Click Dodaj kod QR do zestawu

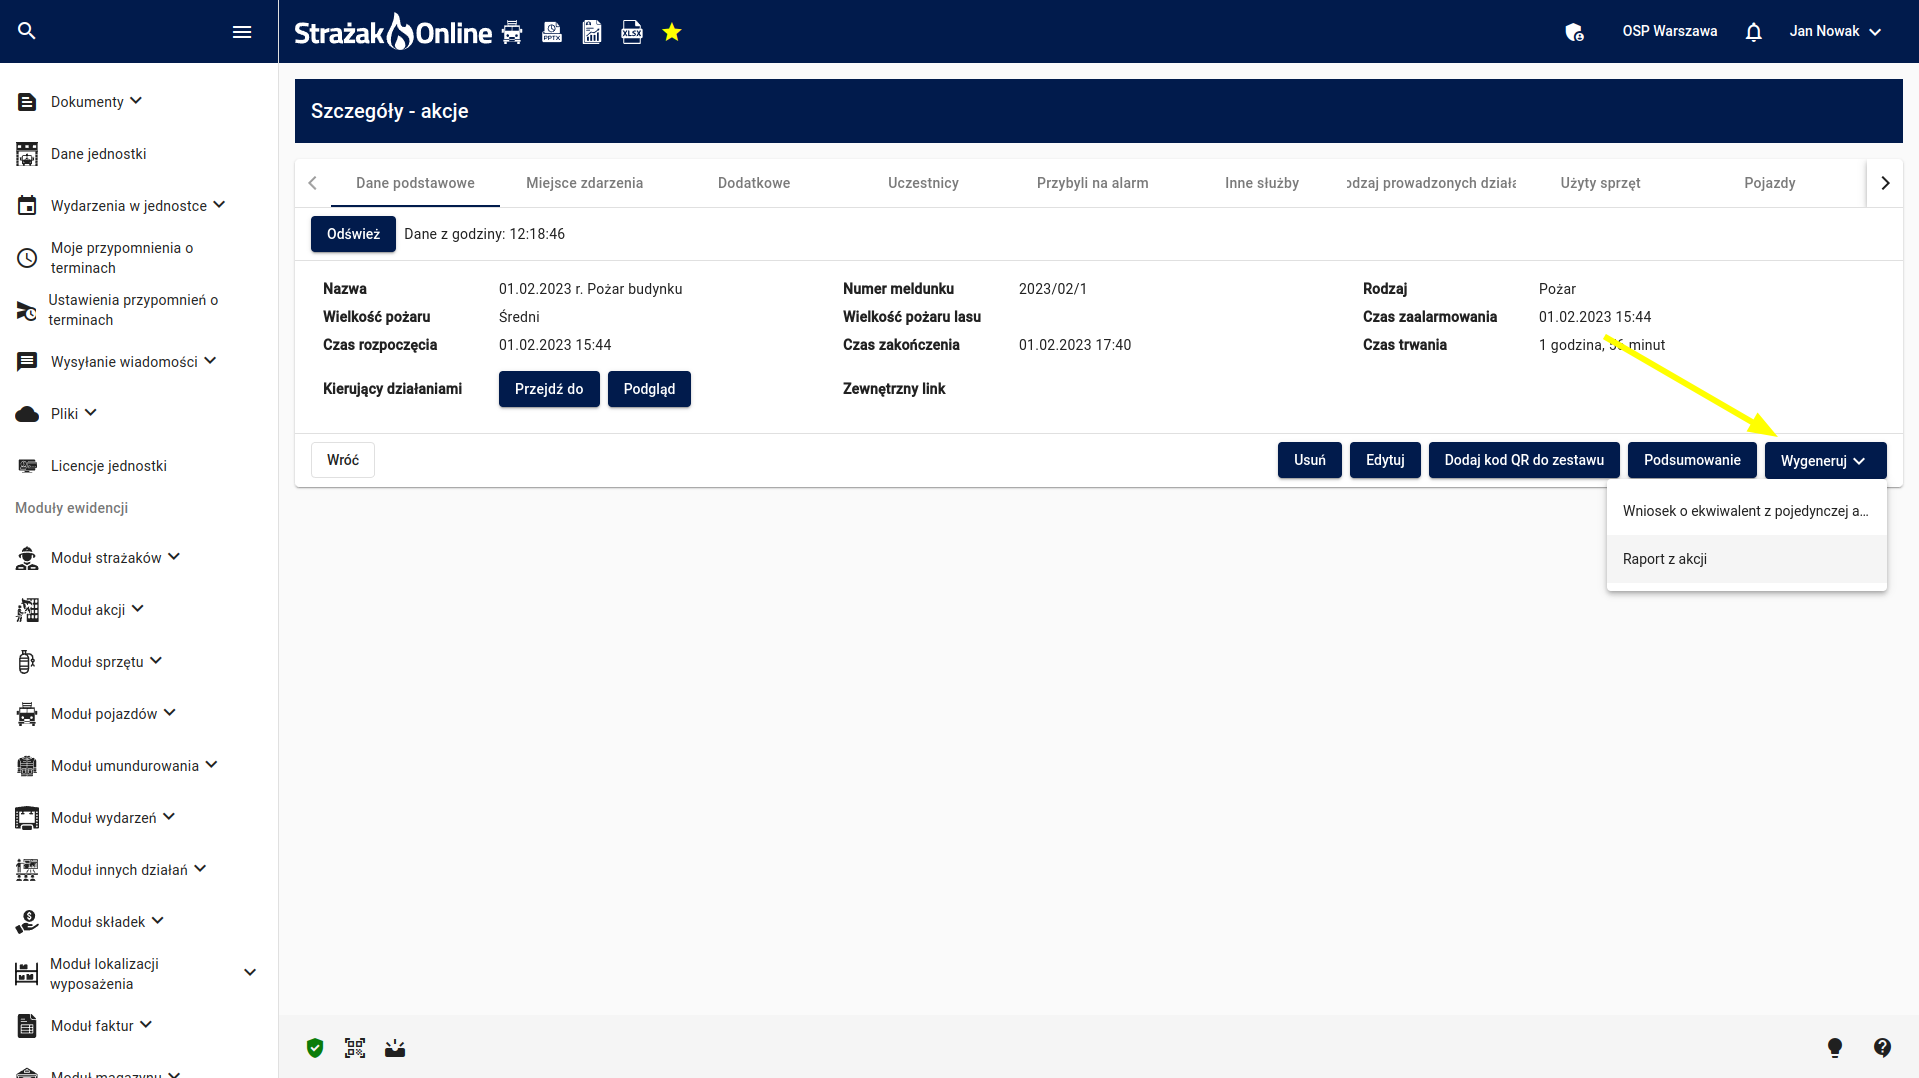(1524, 460)
